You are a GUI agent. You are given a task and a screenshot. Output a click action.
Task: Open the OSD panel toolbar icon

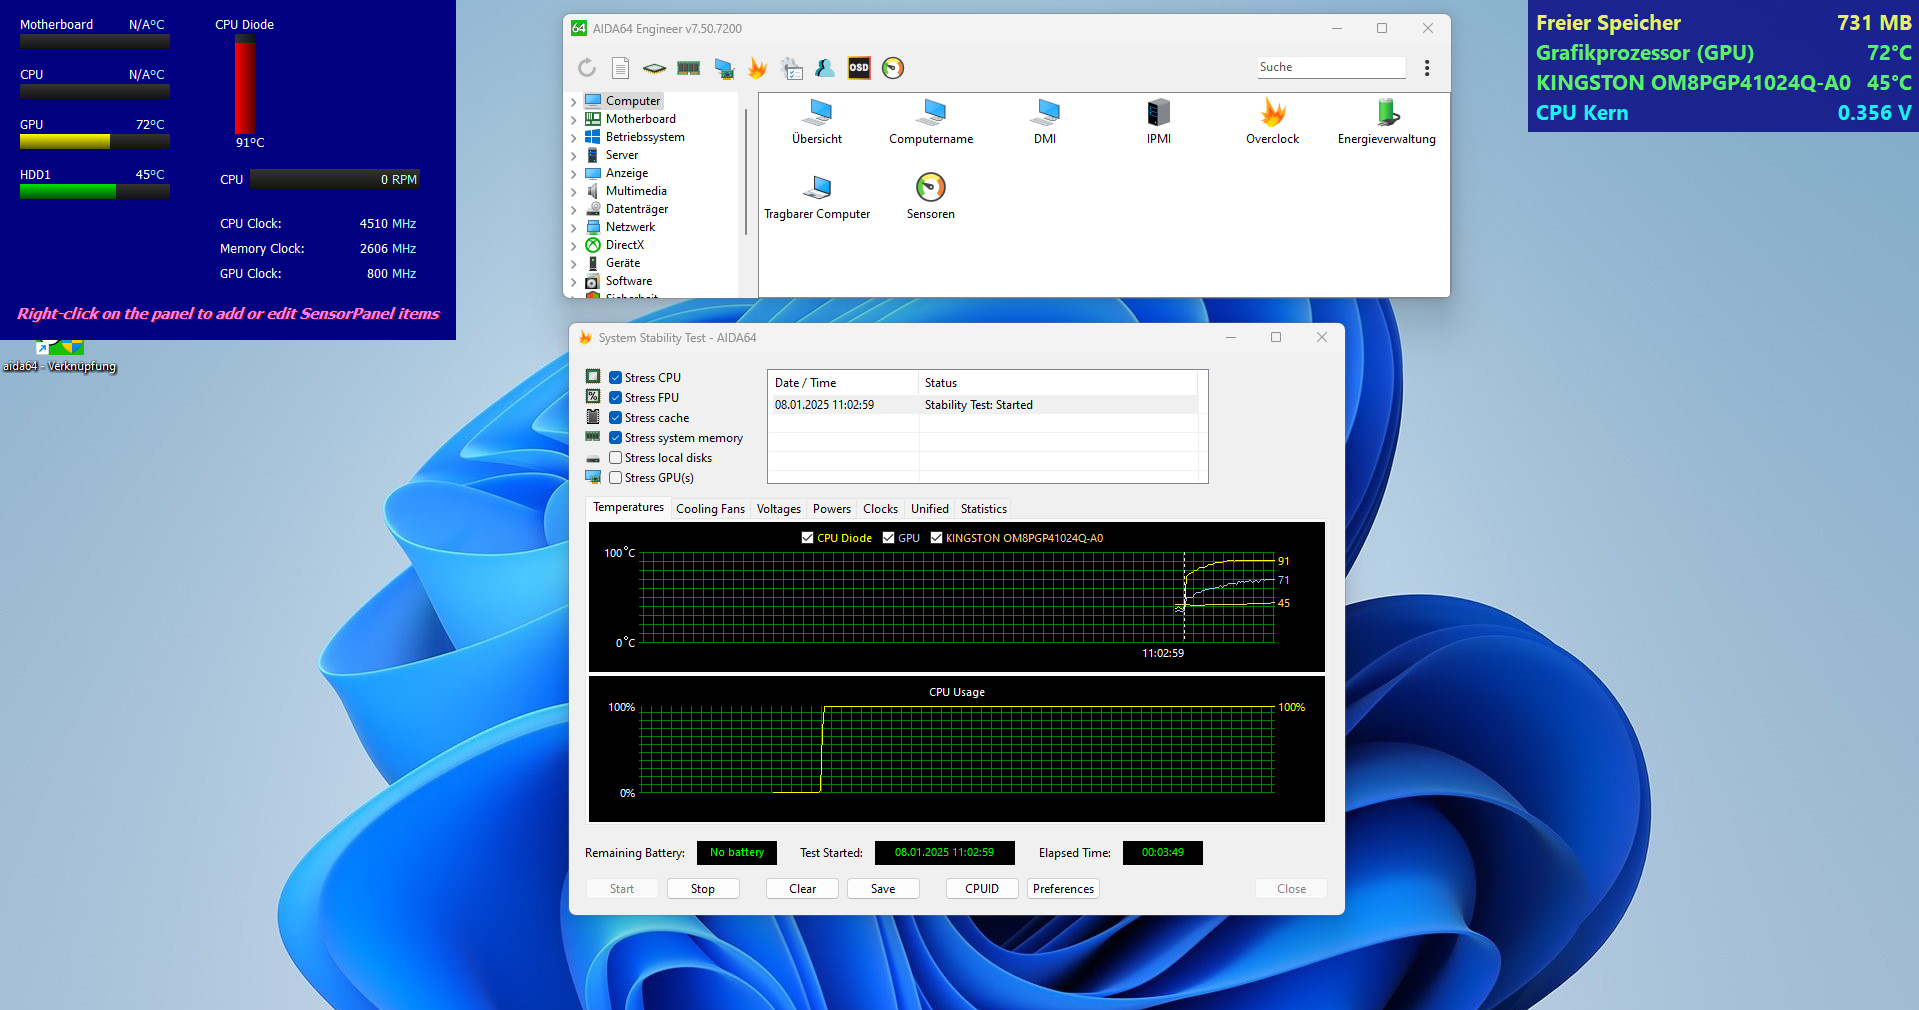(859, 67)
